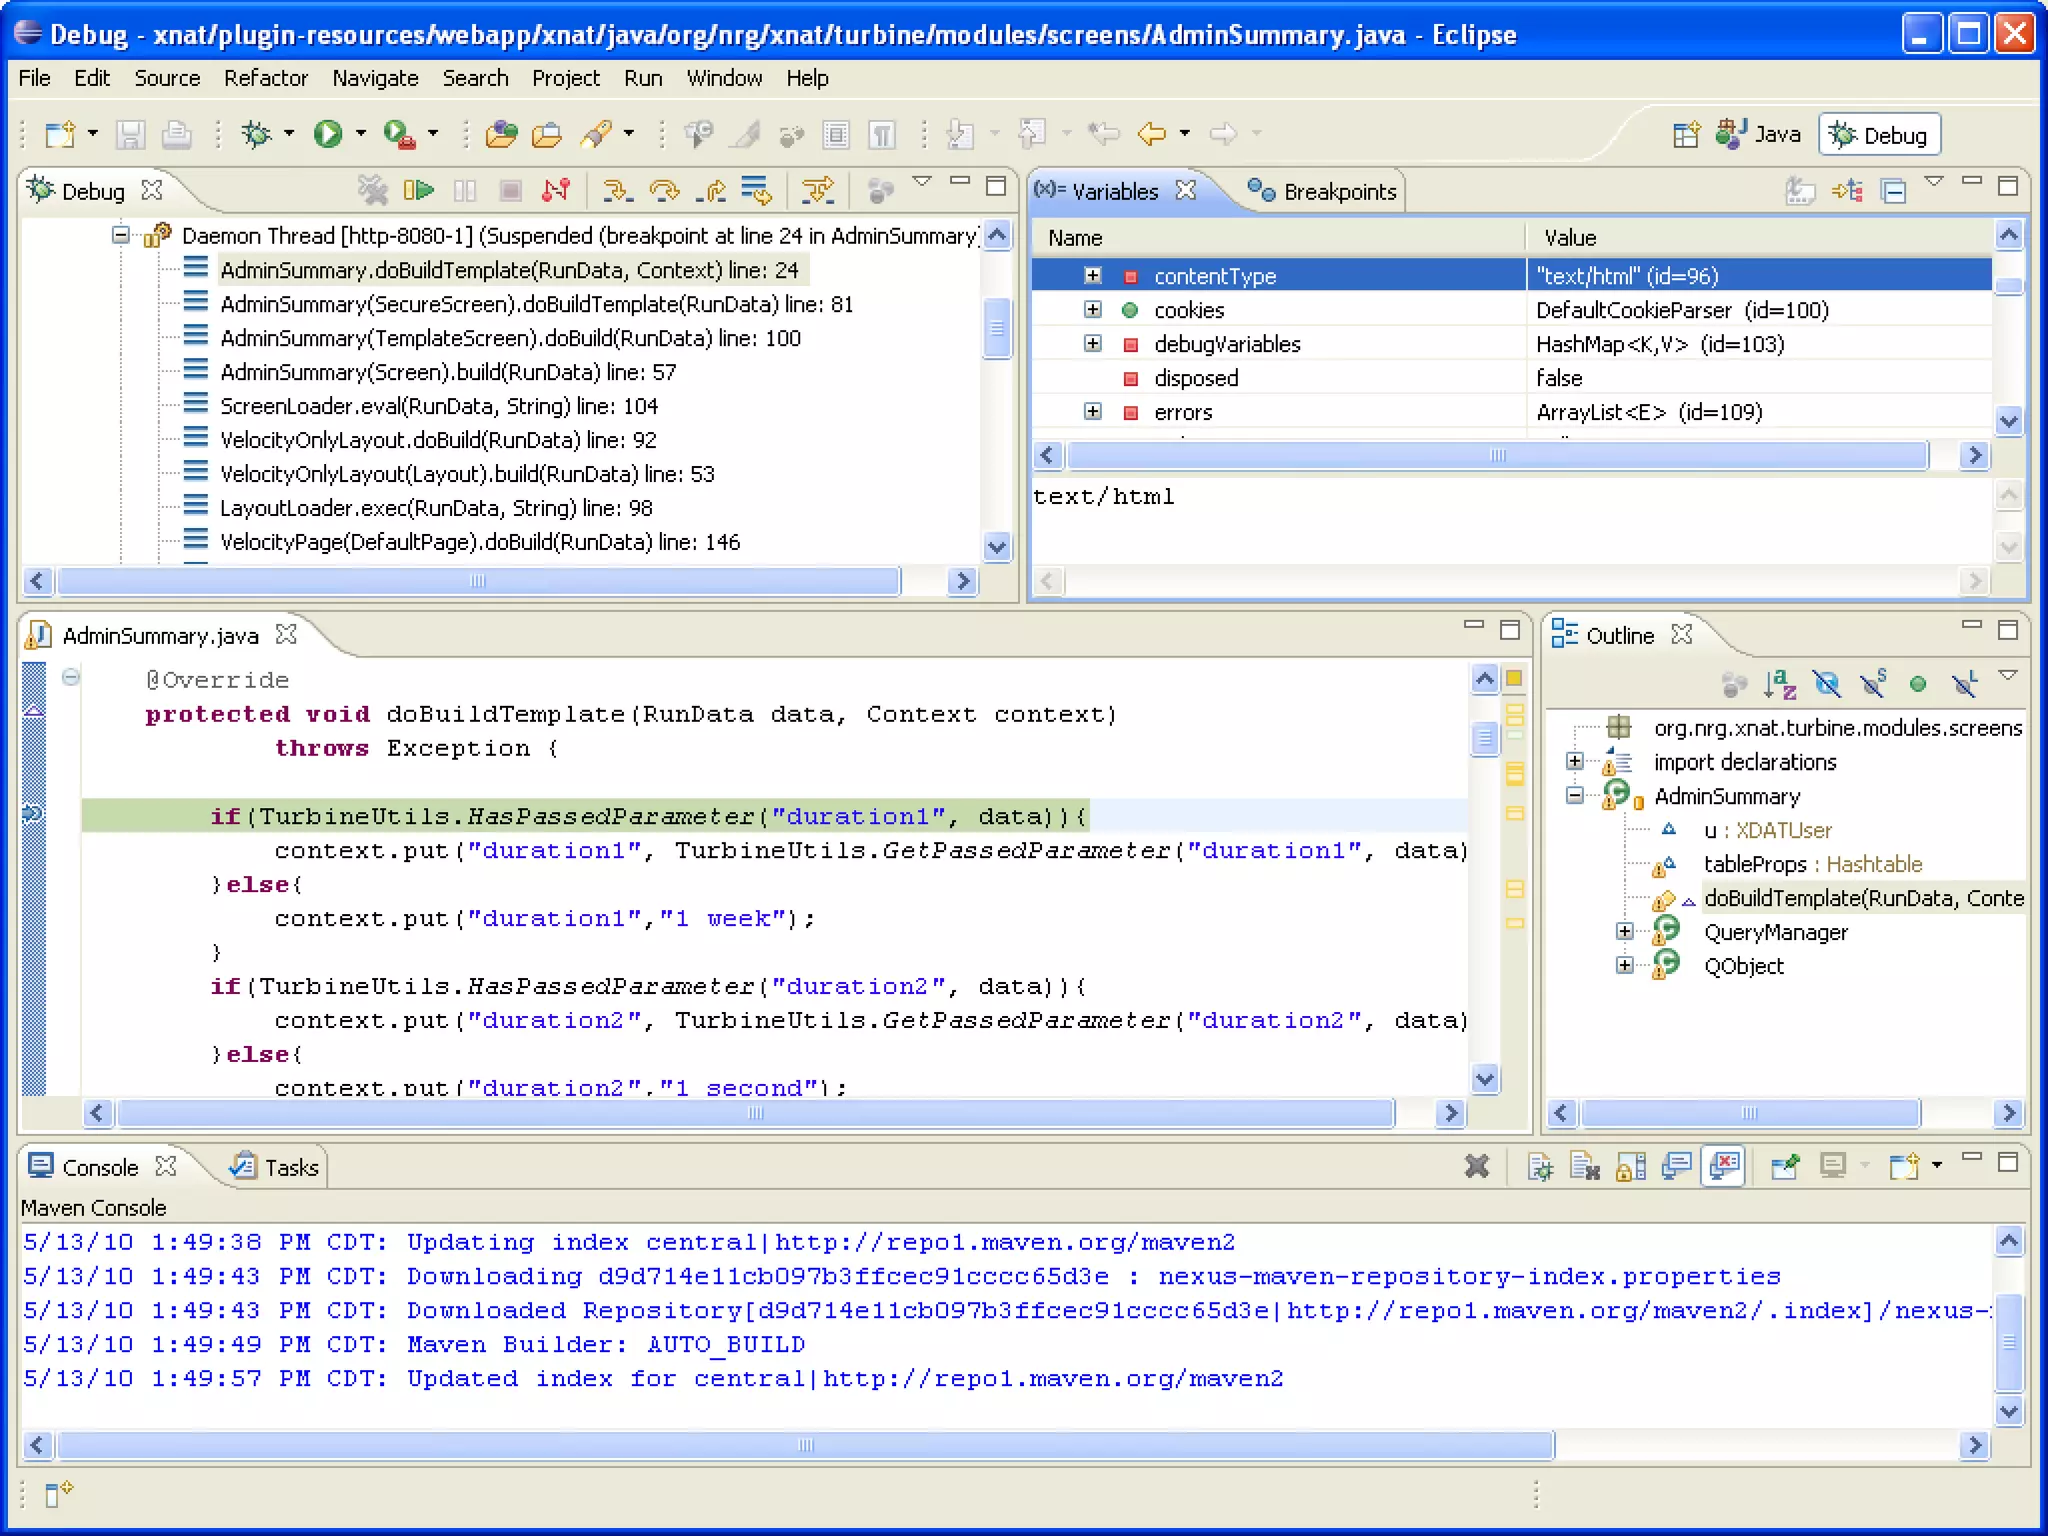Click the Save toolbar icon
This screenshot has height=1536, width=2048.
tap(131, 133)
